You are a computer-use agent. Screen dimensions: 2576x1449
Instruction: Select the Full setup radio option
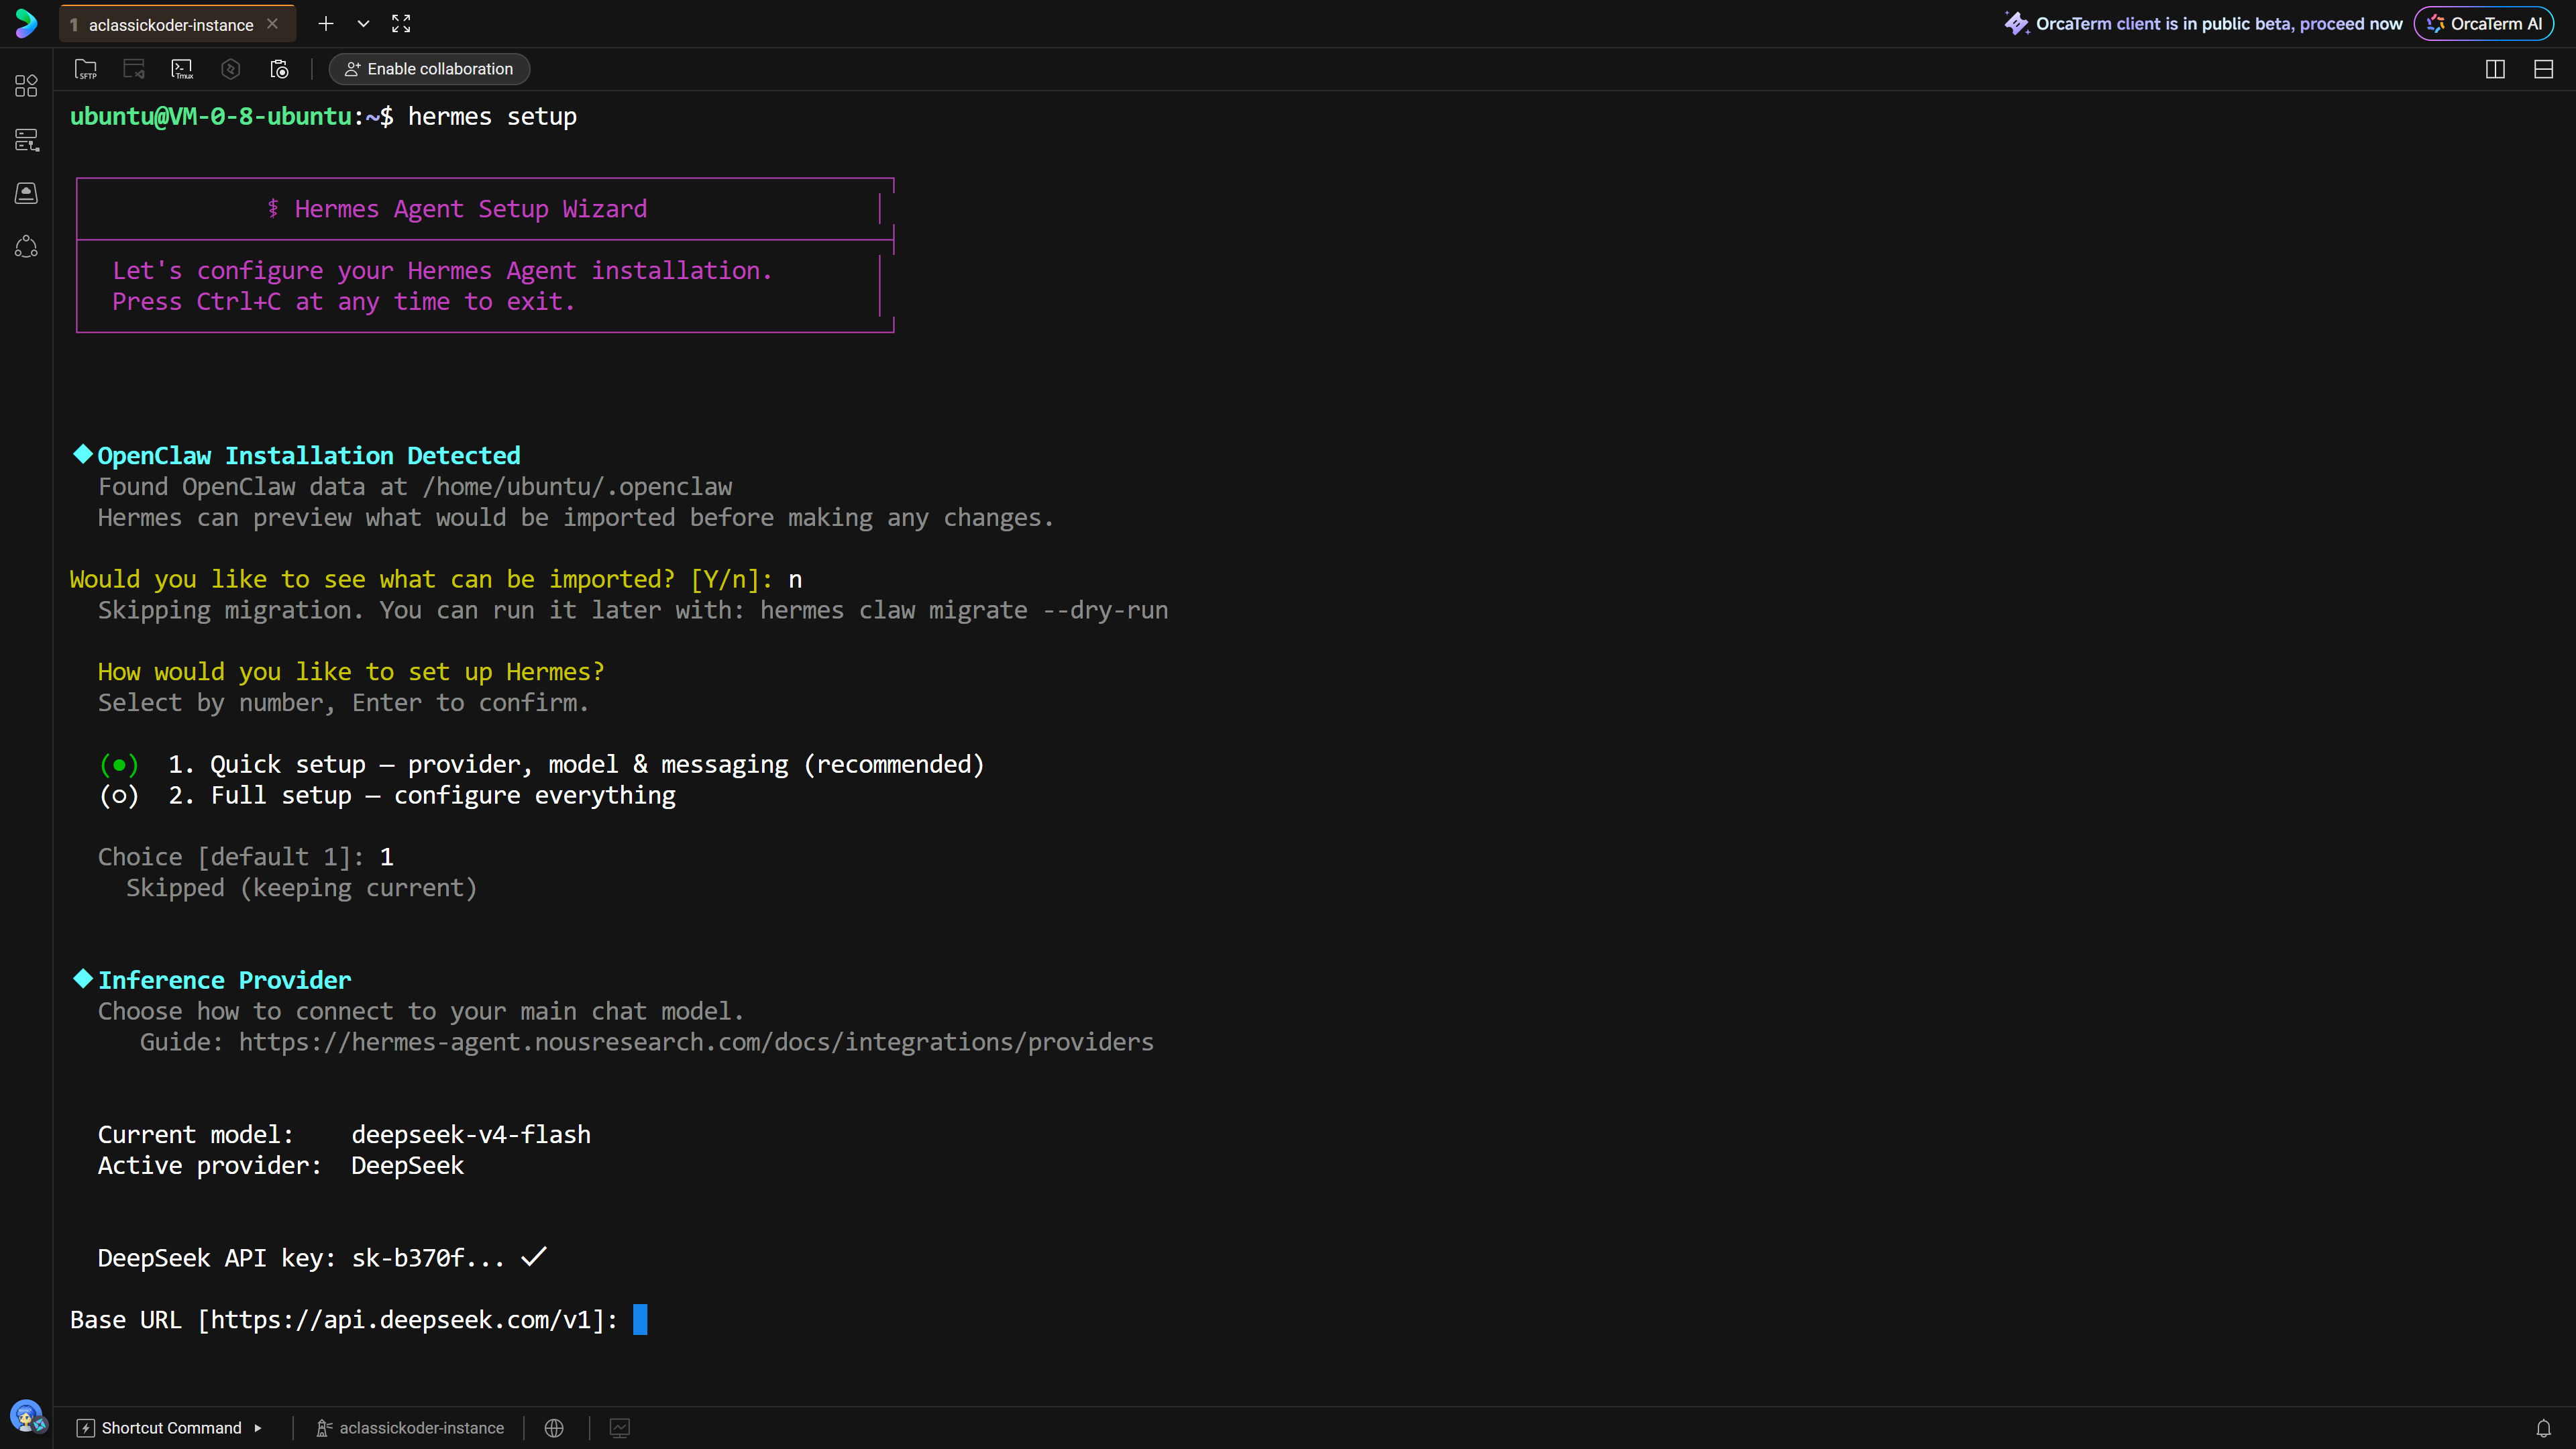119,796
